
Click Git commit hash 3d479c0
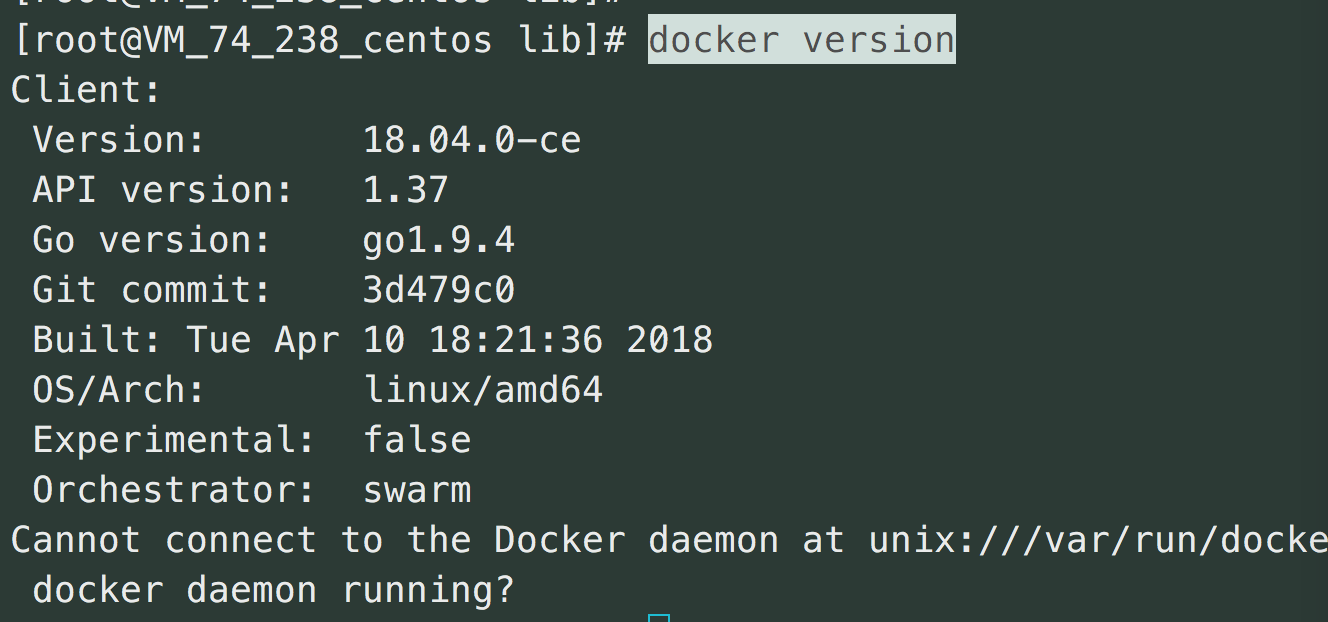click(x=439, y=290)
